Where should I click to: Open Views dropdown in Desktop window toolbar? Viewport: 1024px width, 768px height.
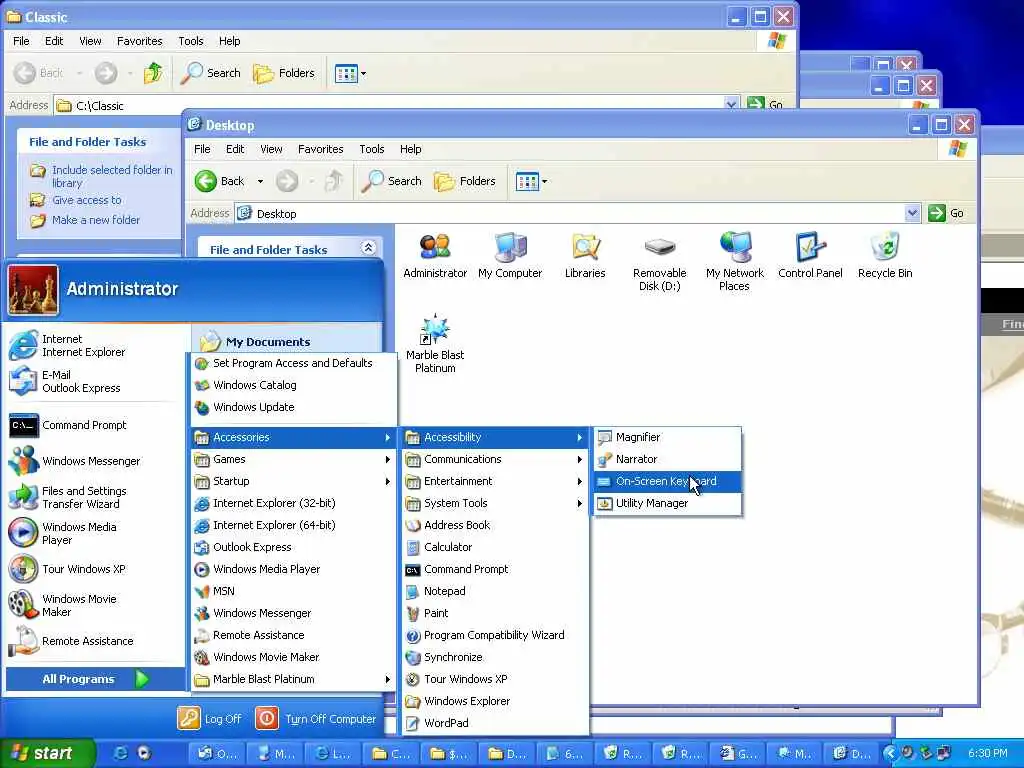[532, 181]
